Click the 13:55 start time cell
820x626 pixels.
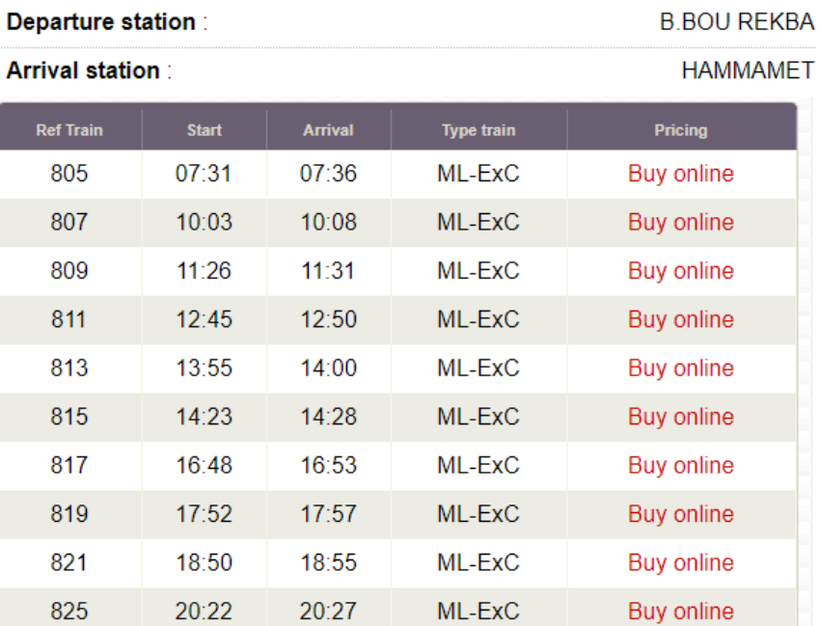point(204,368)
